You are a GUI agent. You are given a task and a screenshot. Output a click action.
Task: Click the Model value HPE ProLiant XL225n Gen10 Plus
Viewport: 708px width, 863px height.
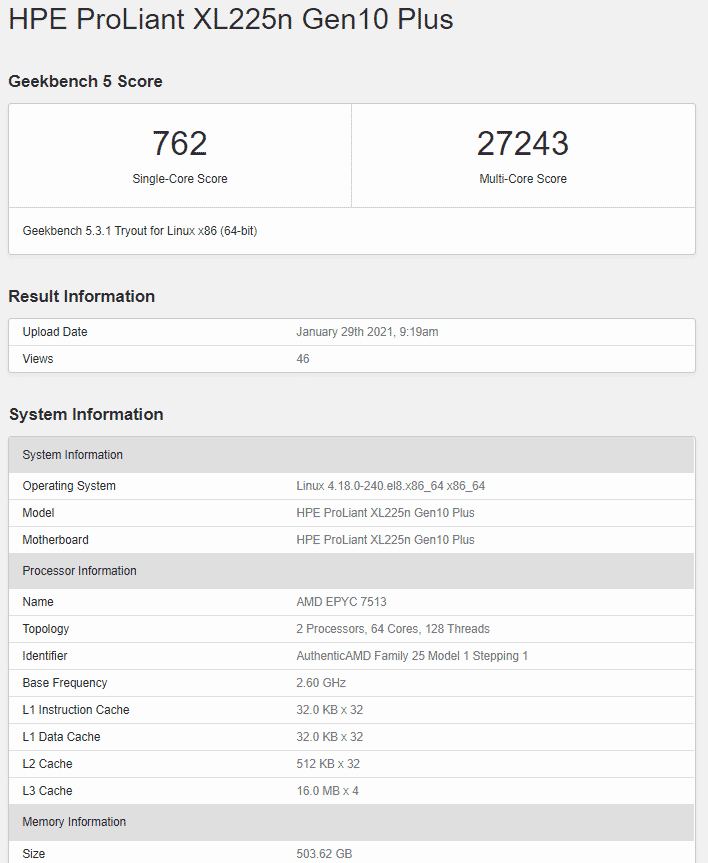click(x=385, y=513)
